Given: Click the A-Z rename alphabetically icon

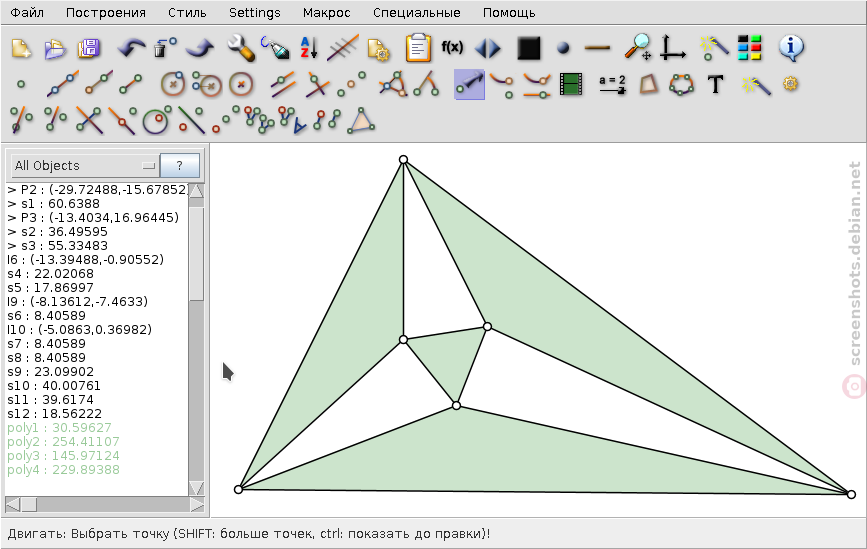Looking at the screenshot, I should tap(309, 49).
